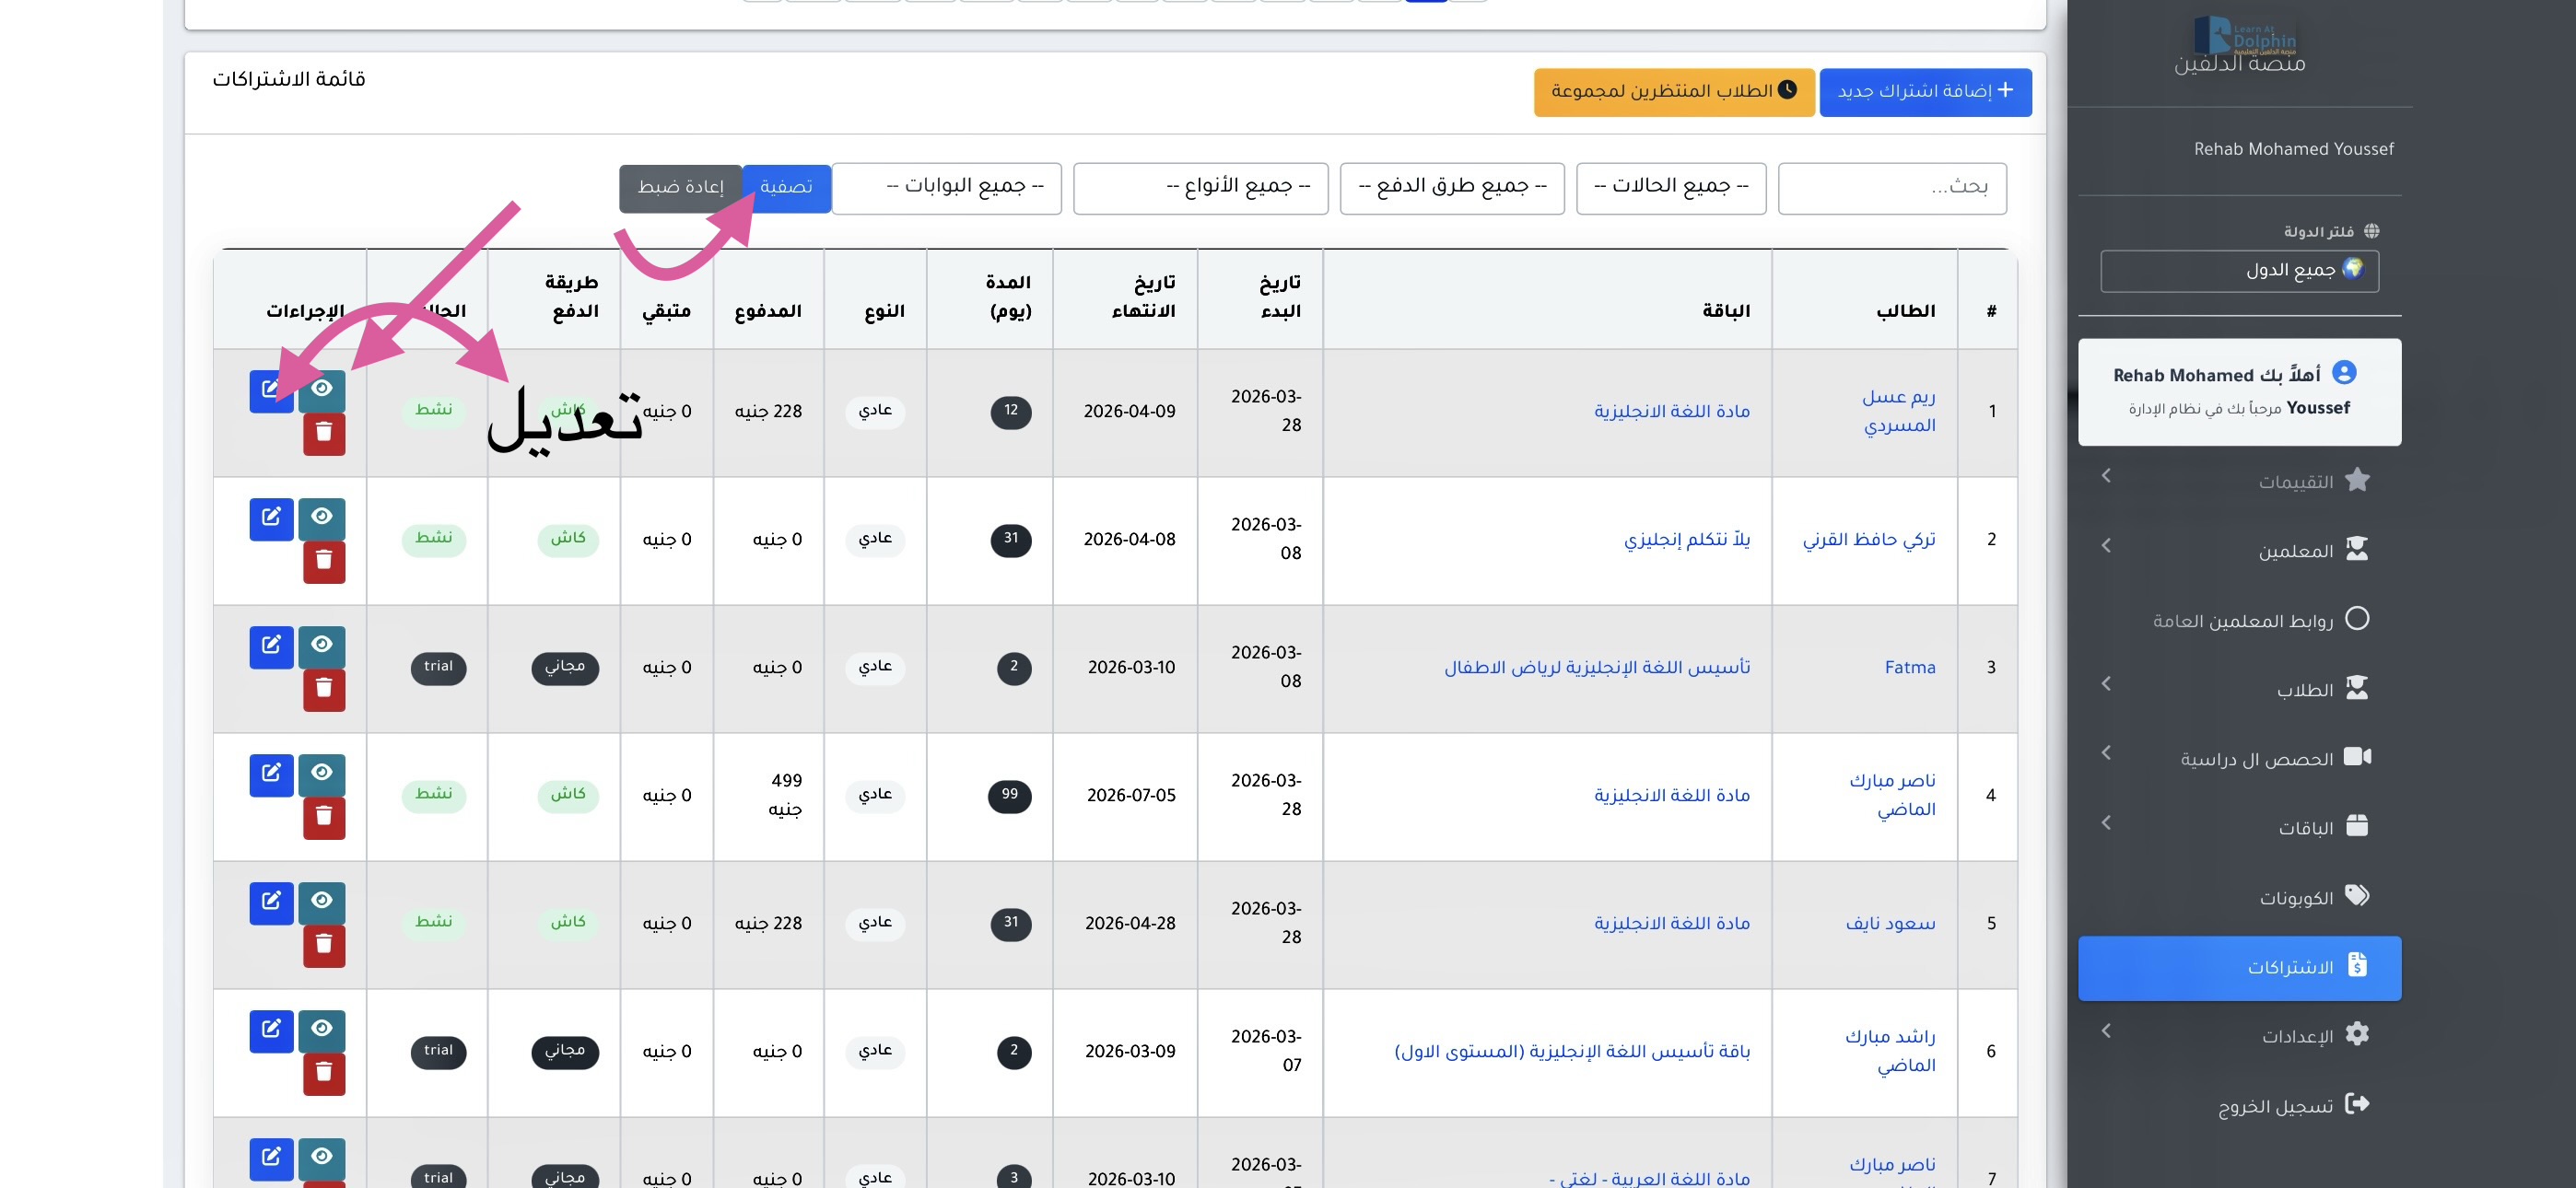Open the all statuses filter dropdown
The width and height of the screenshot is (2576, 1188).
[x=1670, y=187]
